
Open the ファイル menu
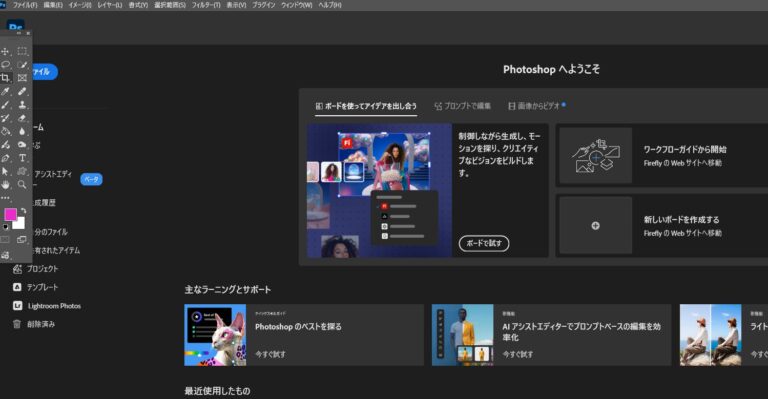click(x=24, y=5)
